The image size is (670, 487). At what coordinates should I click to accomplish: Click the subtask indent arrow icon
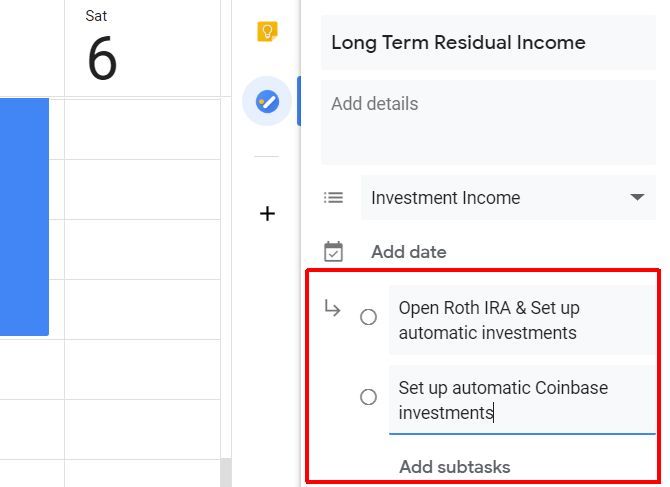[333, 309]
